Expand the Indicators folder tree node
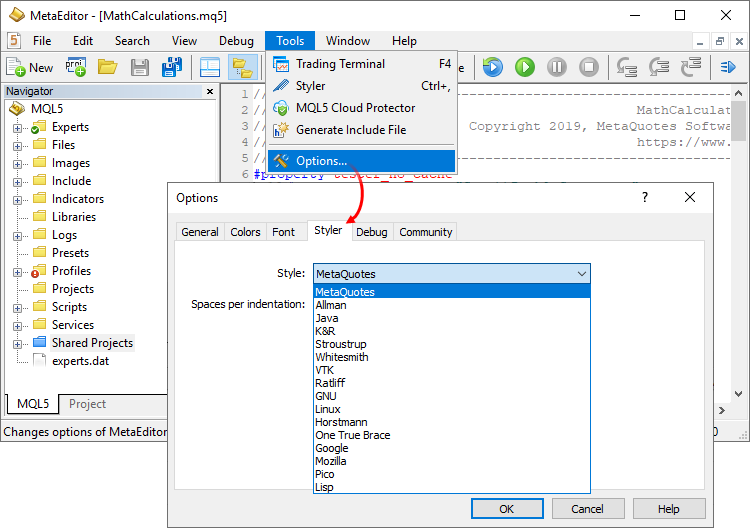The image size is (750, 528). tap(17, 199)
